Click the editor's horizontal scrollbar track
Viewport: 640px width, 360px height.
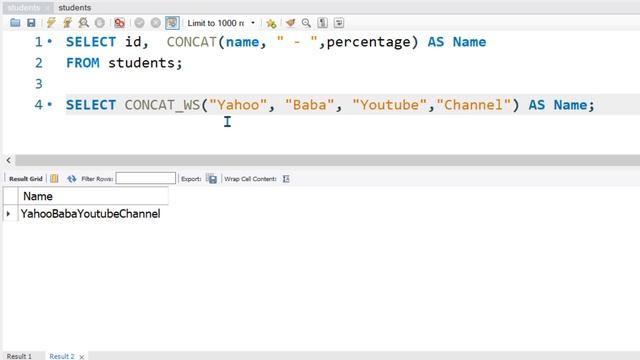point(327,160)
